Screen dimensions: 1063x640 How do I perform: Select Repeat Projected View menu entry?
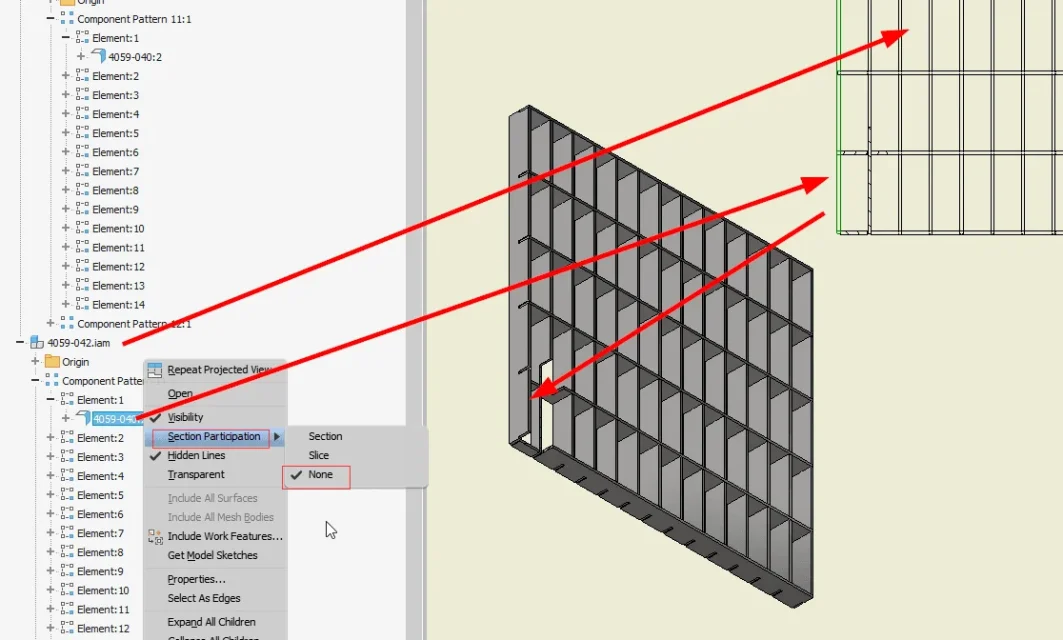tap(218, 369)
